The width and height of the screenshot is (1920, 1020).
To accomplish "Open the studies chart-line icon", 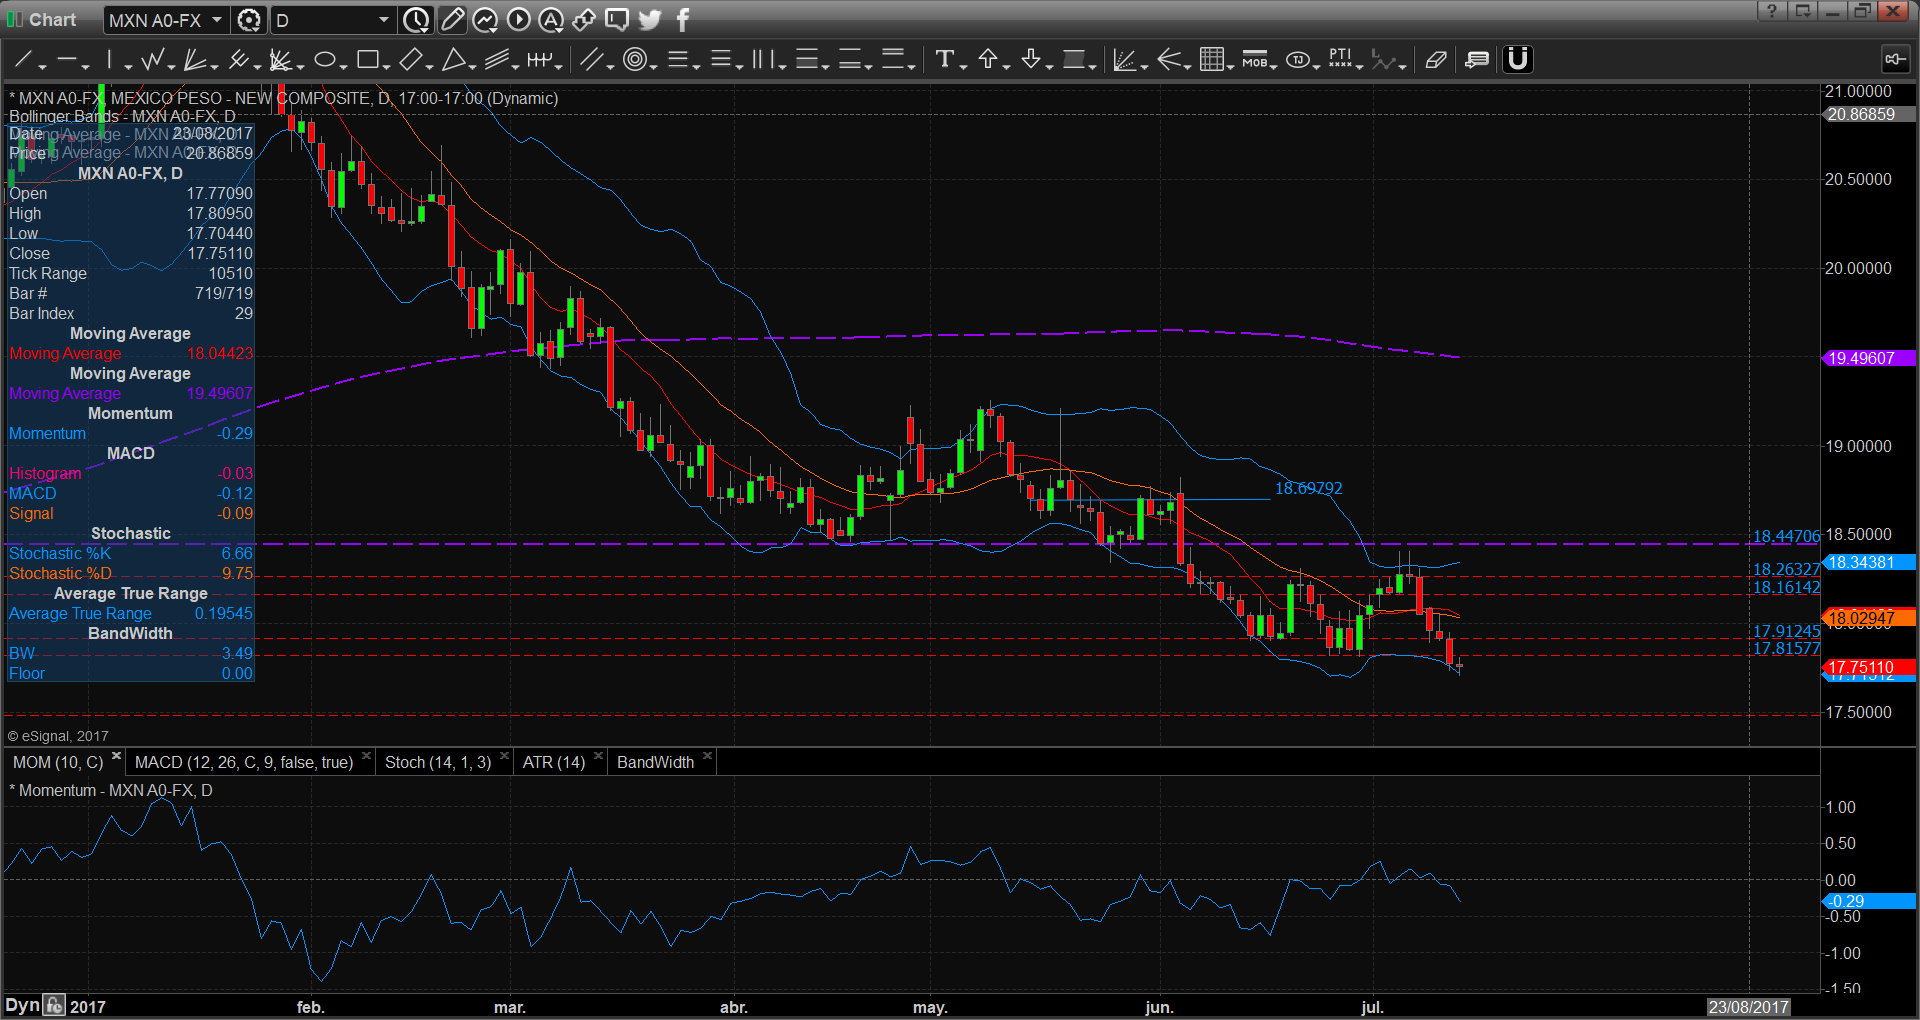I will point(485,20).
